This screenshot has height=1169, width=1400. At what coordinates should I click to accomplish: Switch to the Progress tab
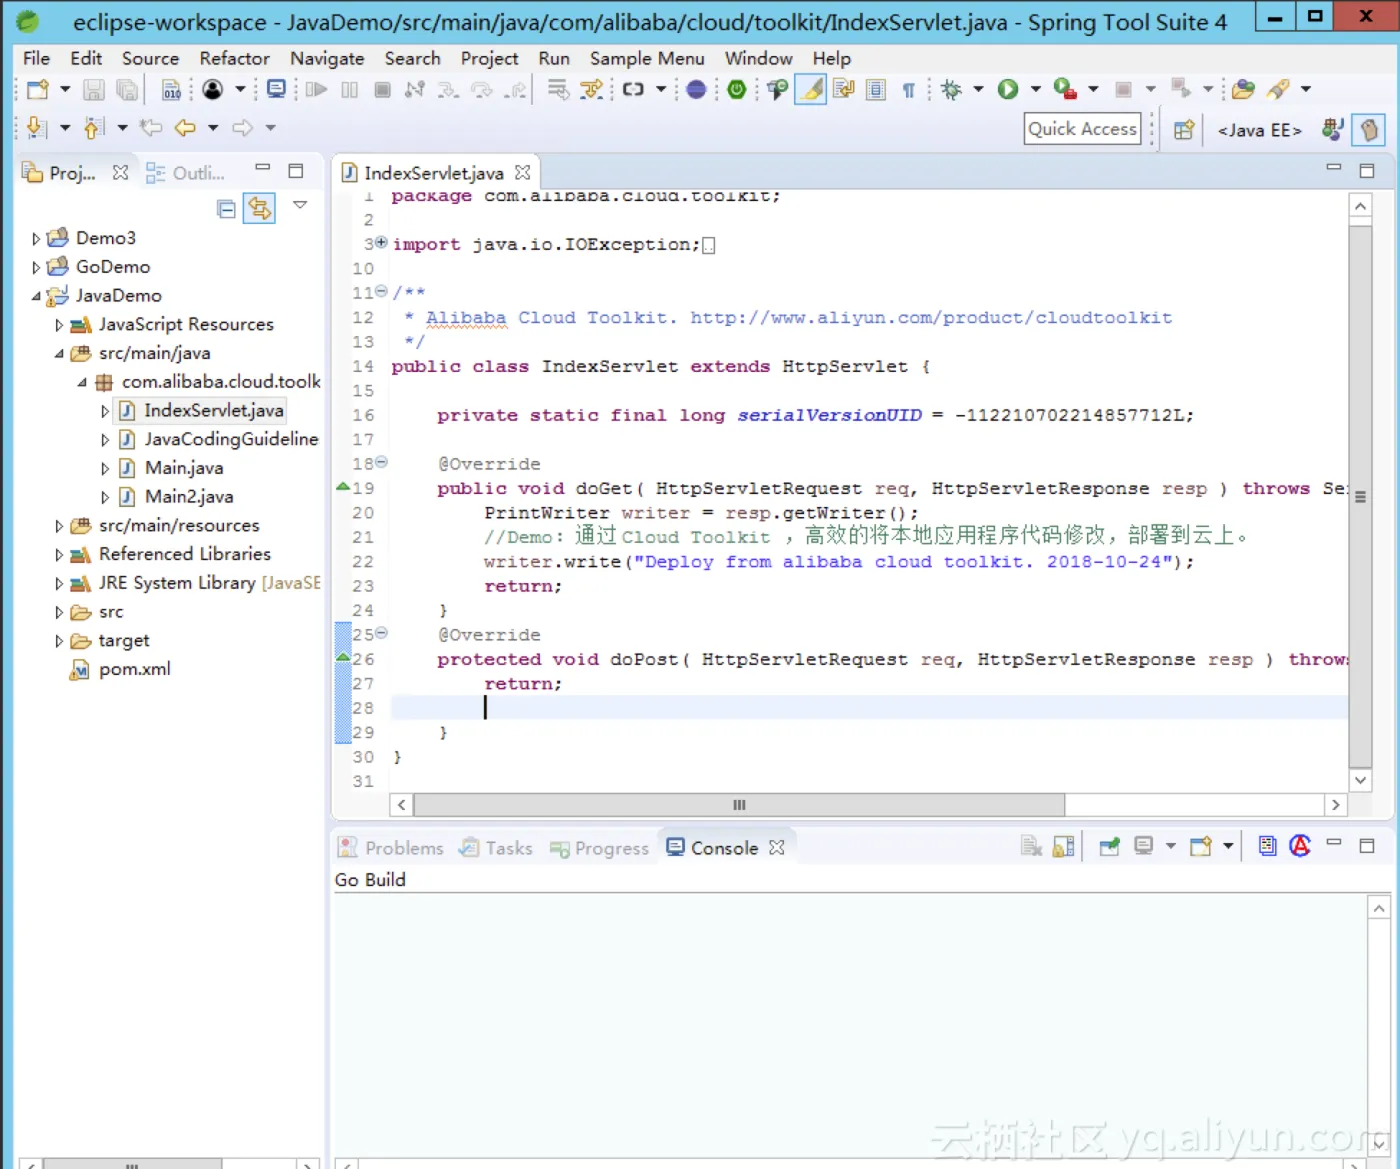599,848
